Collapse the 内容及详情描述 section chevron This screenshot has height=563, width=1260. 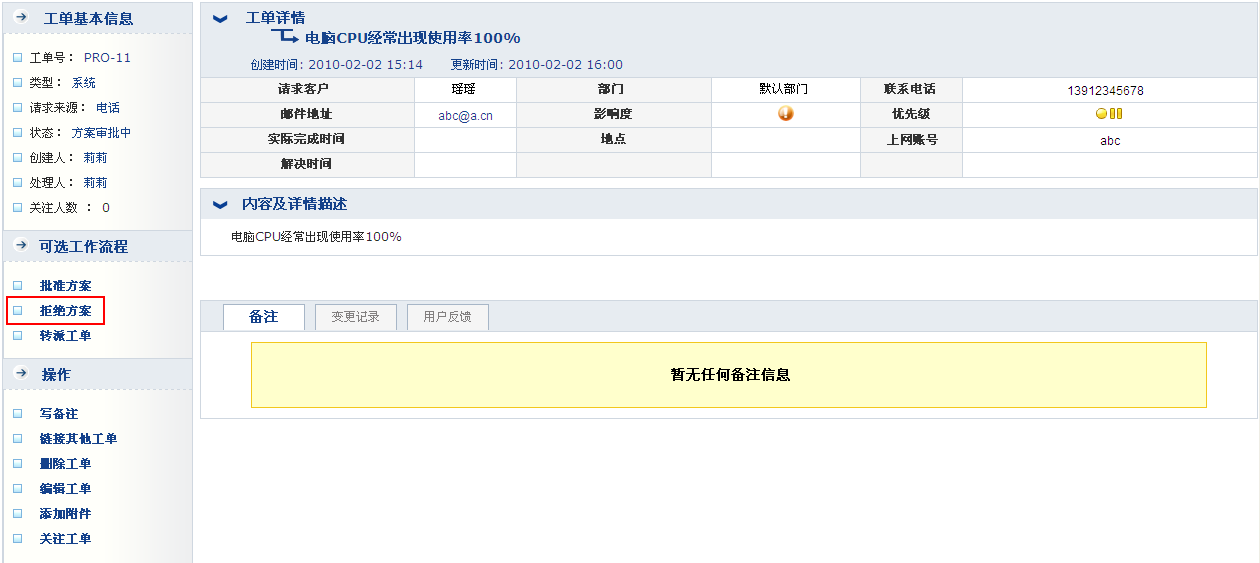221,204
